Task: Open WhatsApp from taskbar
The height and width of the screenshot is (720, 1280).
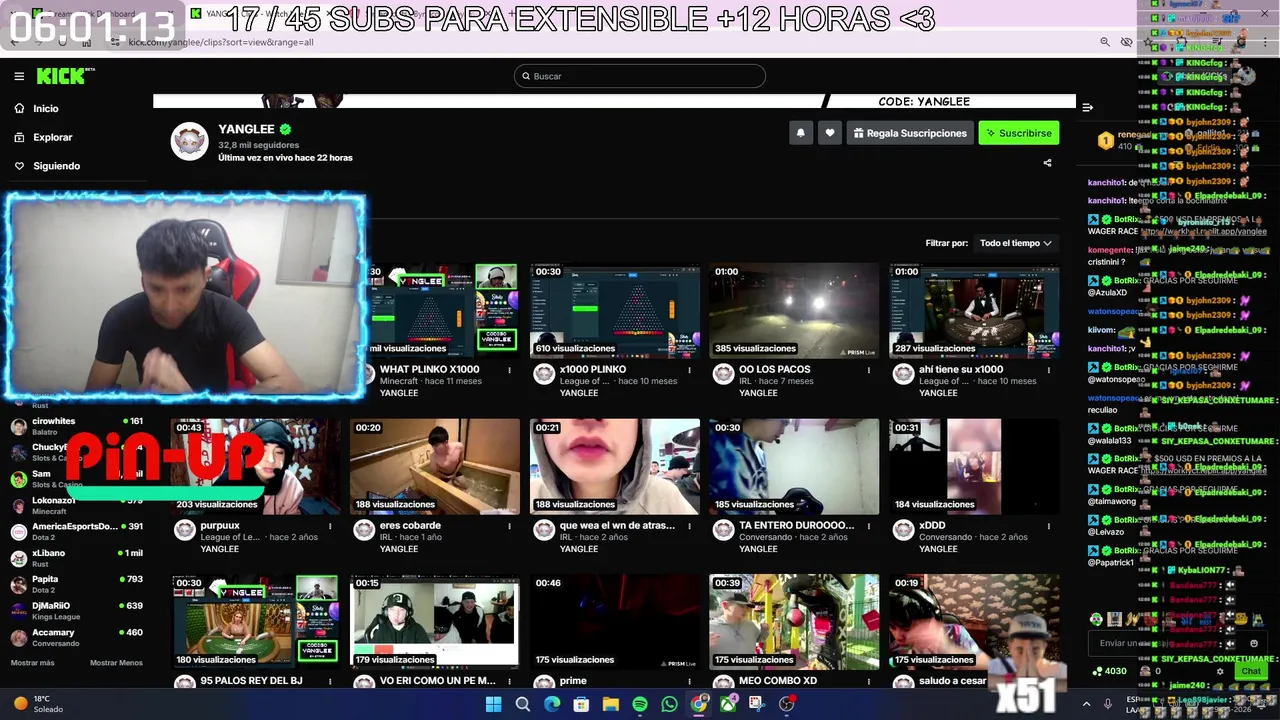Action: (669, 704)
